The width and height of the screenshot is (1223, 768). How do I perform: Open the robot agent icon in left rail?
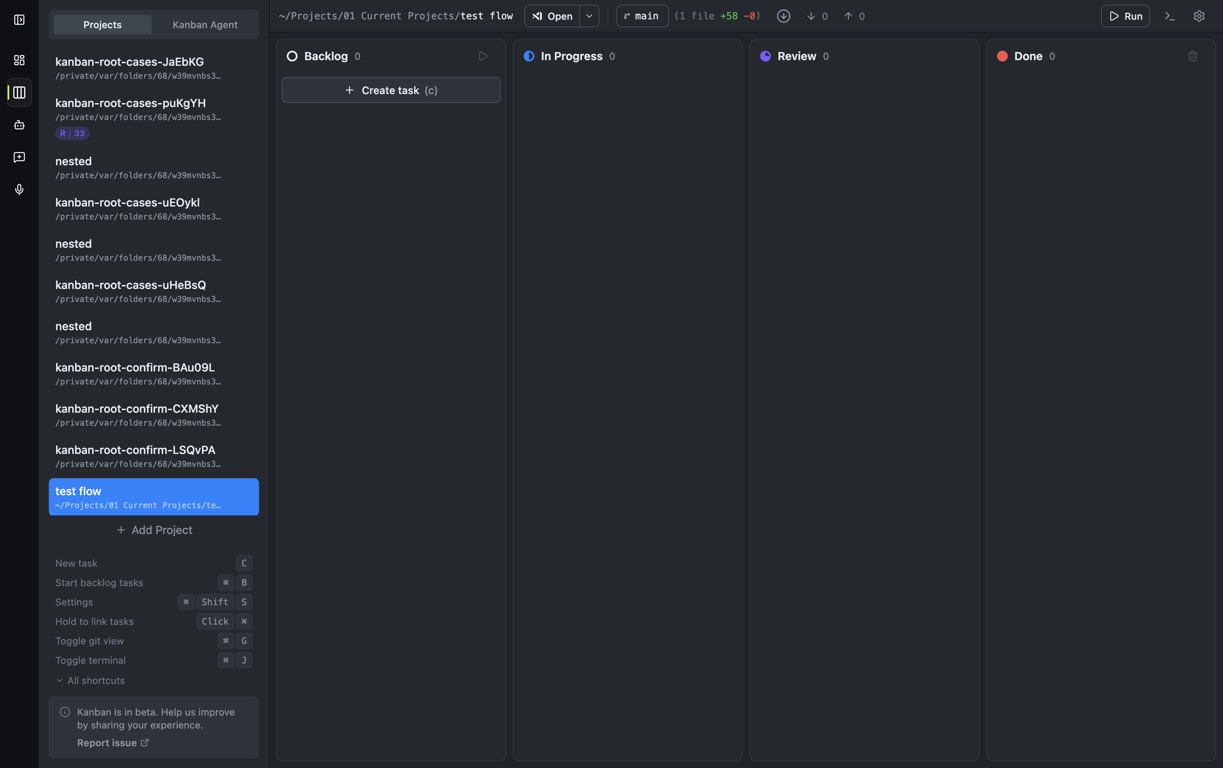coord(19,125)
